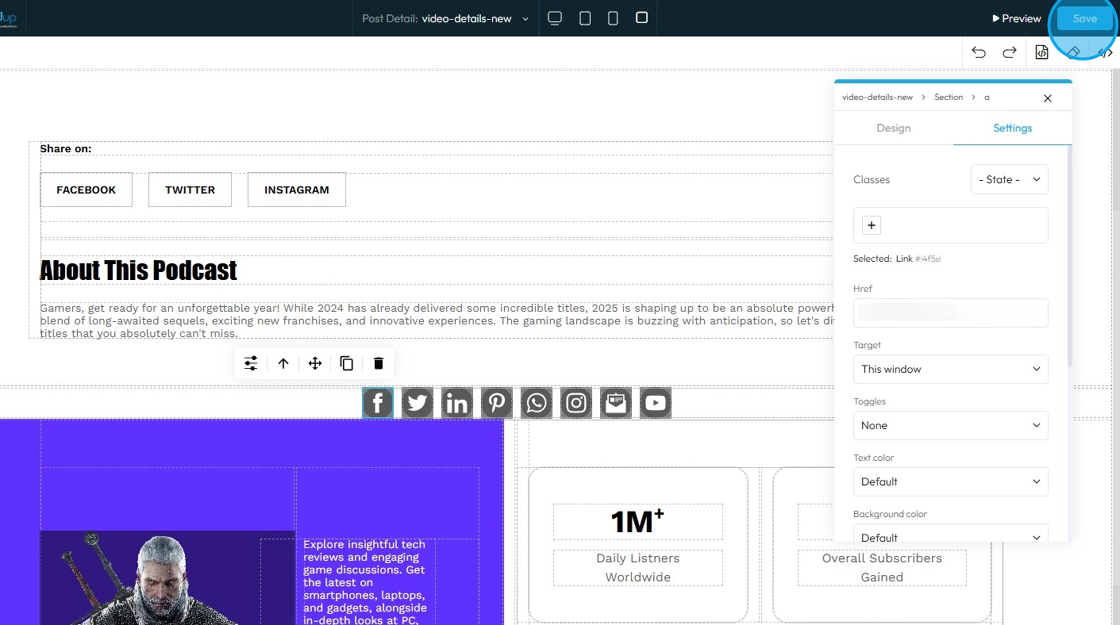Select the Facebook social icon

pos(378,403)
